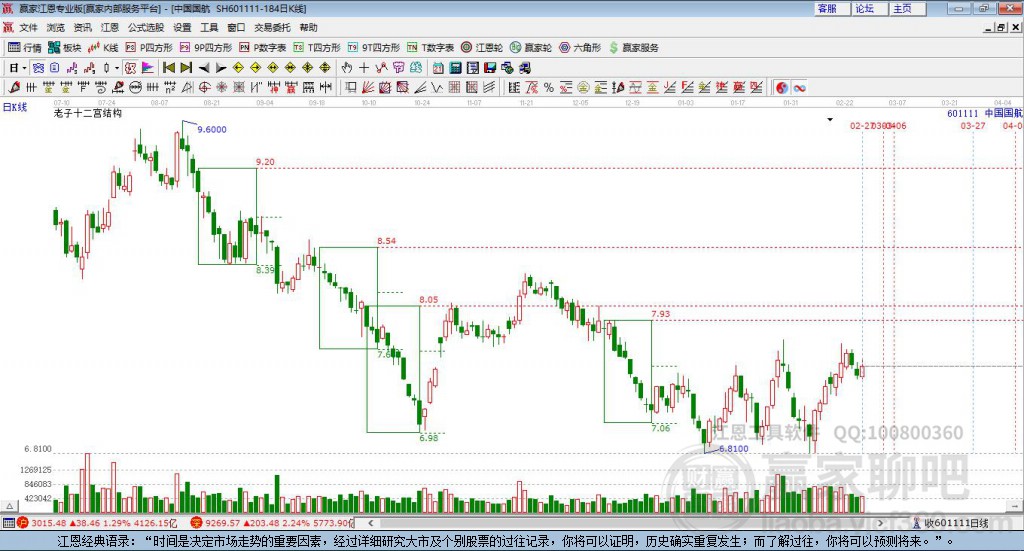Open the calendar icon tool
This screenshot has width=1024, height=551.
[438, 68]
